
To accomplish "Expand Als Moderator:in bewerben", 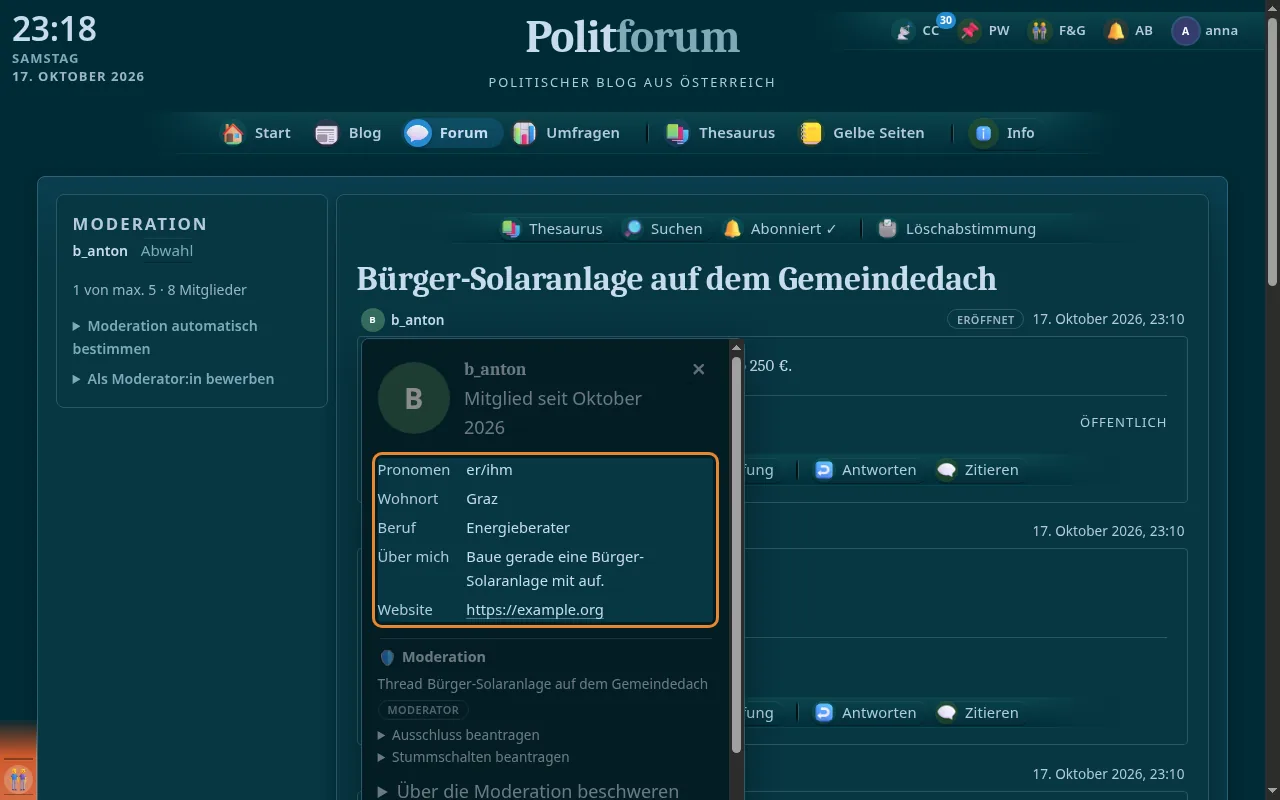I will (x=173, y=379).
